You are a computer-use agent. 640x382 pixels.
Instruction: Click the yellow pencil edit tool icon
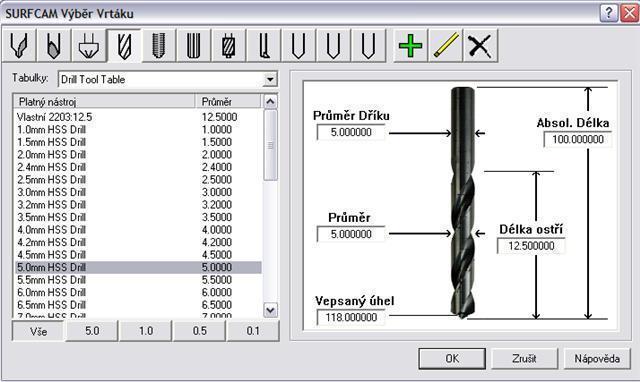[445, 45]
